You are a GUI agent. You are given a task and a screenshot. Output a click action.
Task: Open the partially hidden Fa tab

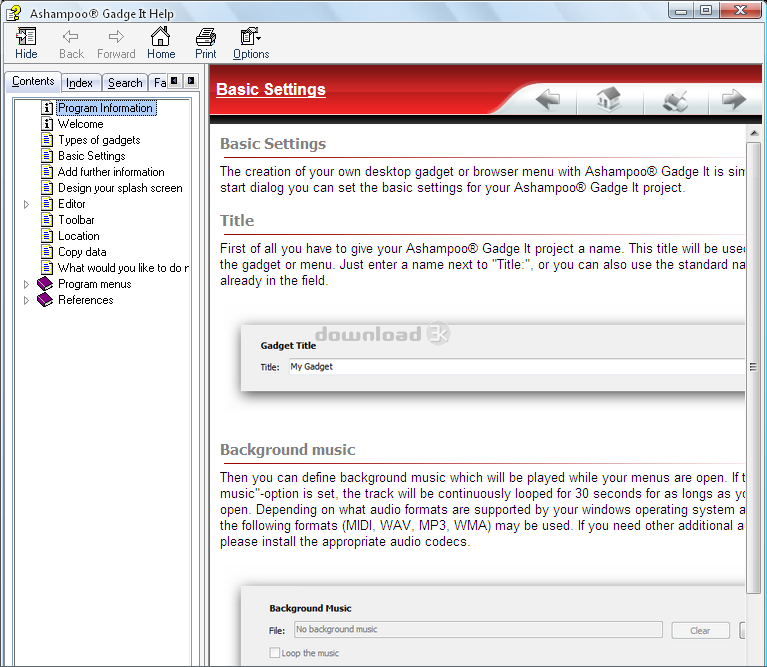point(159,83)
